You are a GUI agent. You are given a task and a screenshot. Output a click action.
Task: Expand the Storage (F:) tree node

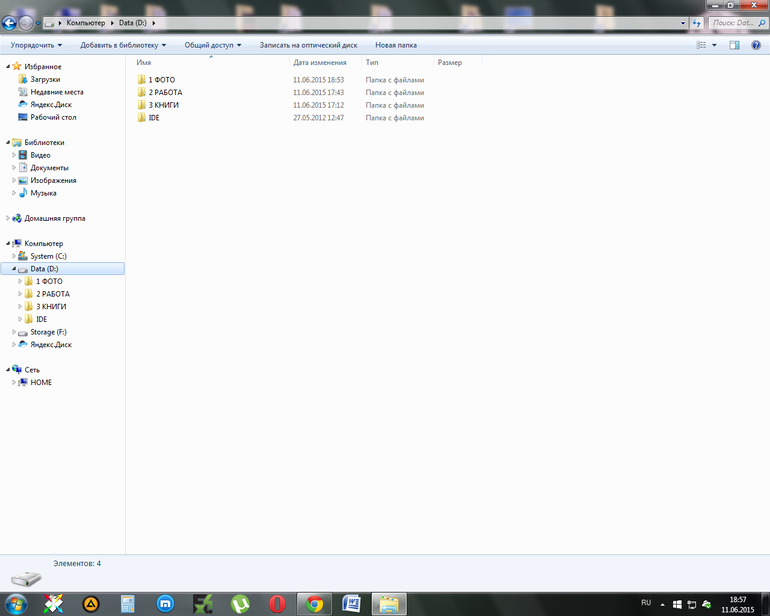click(14, 332)
